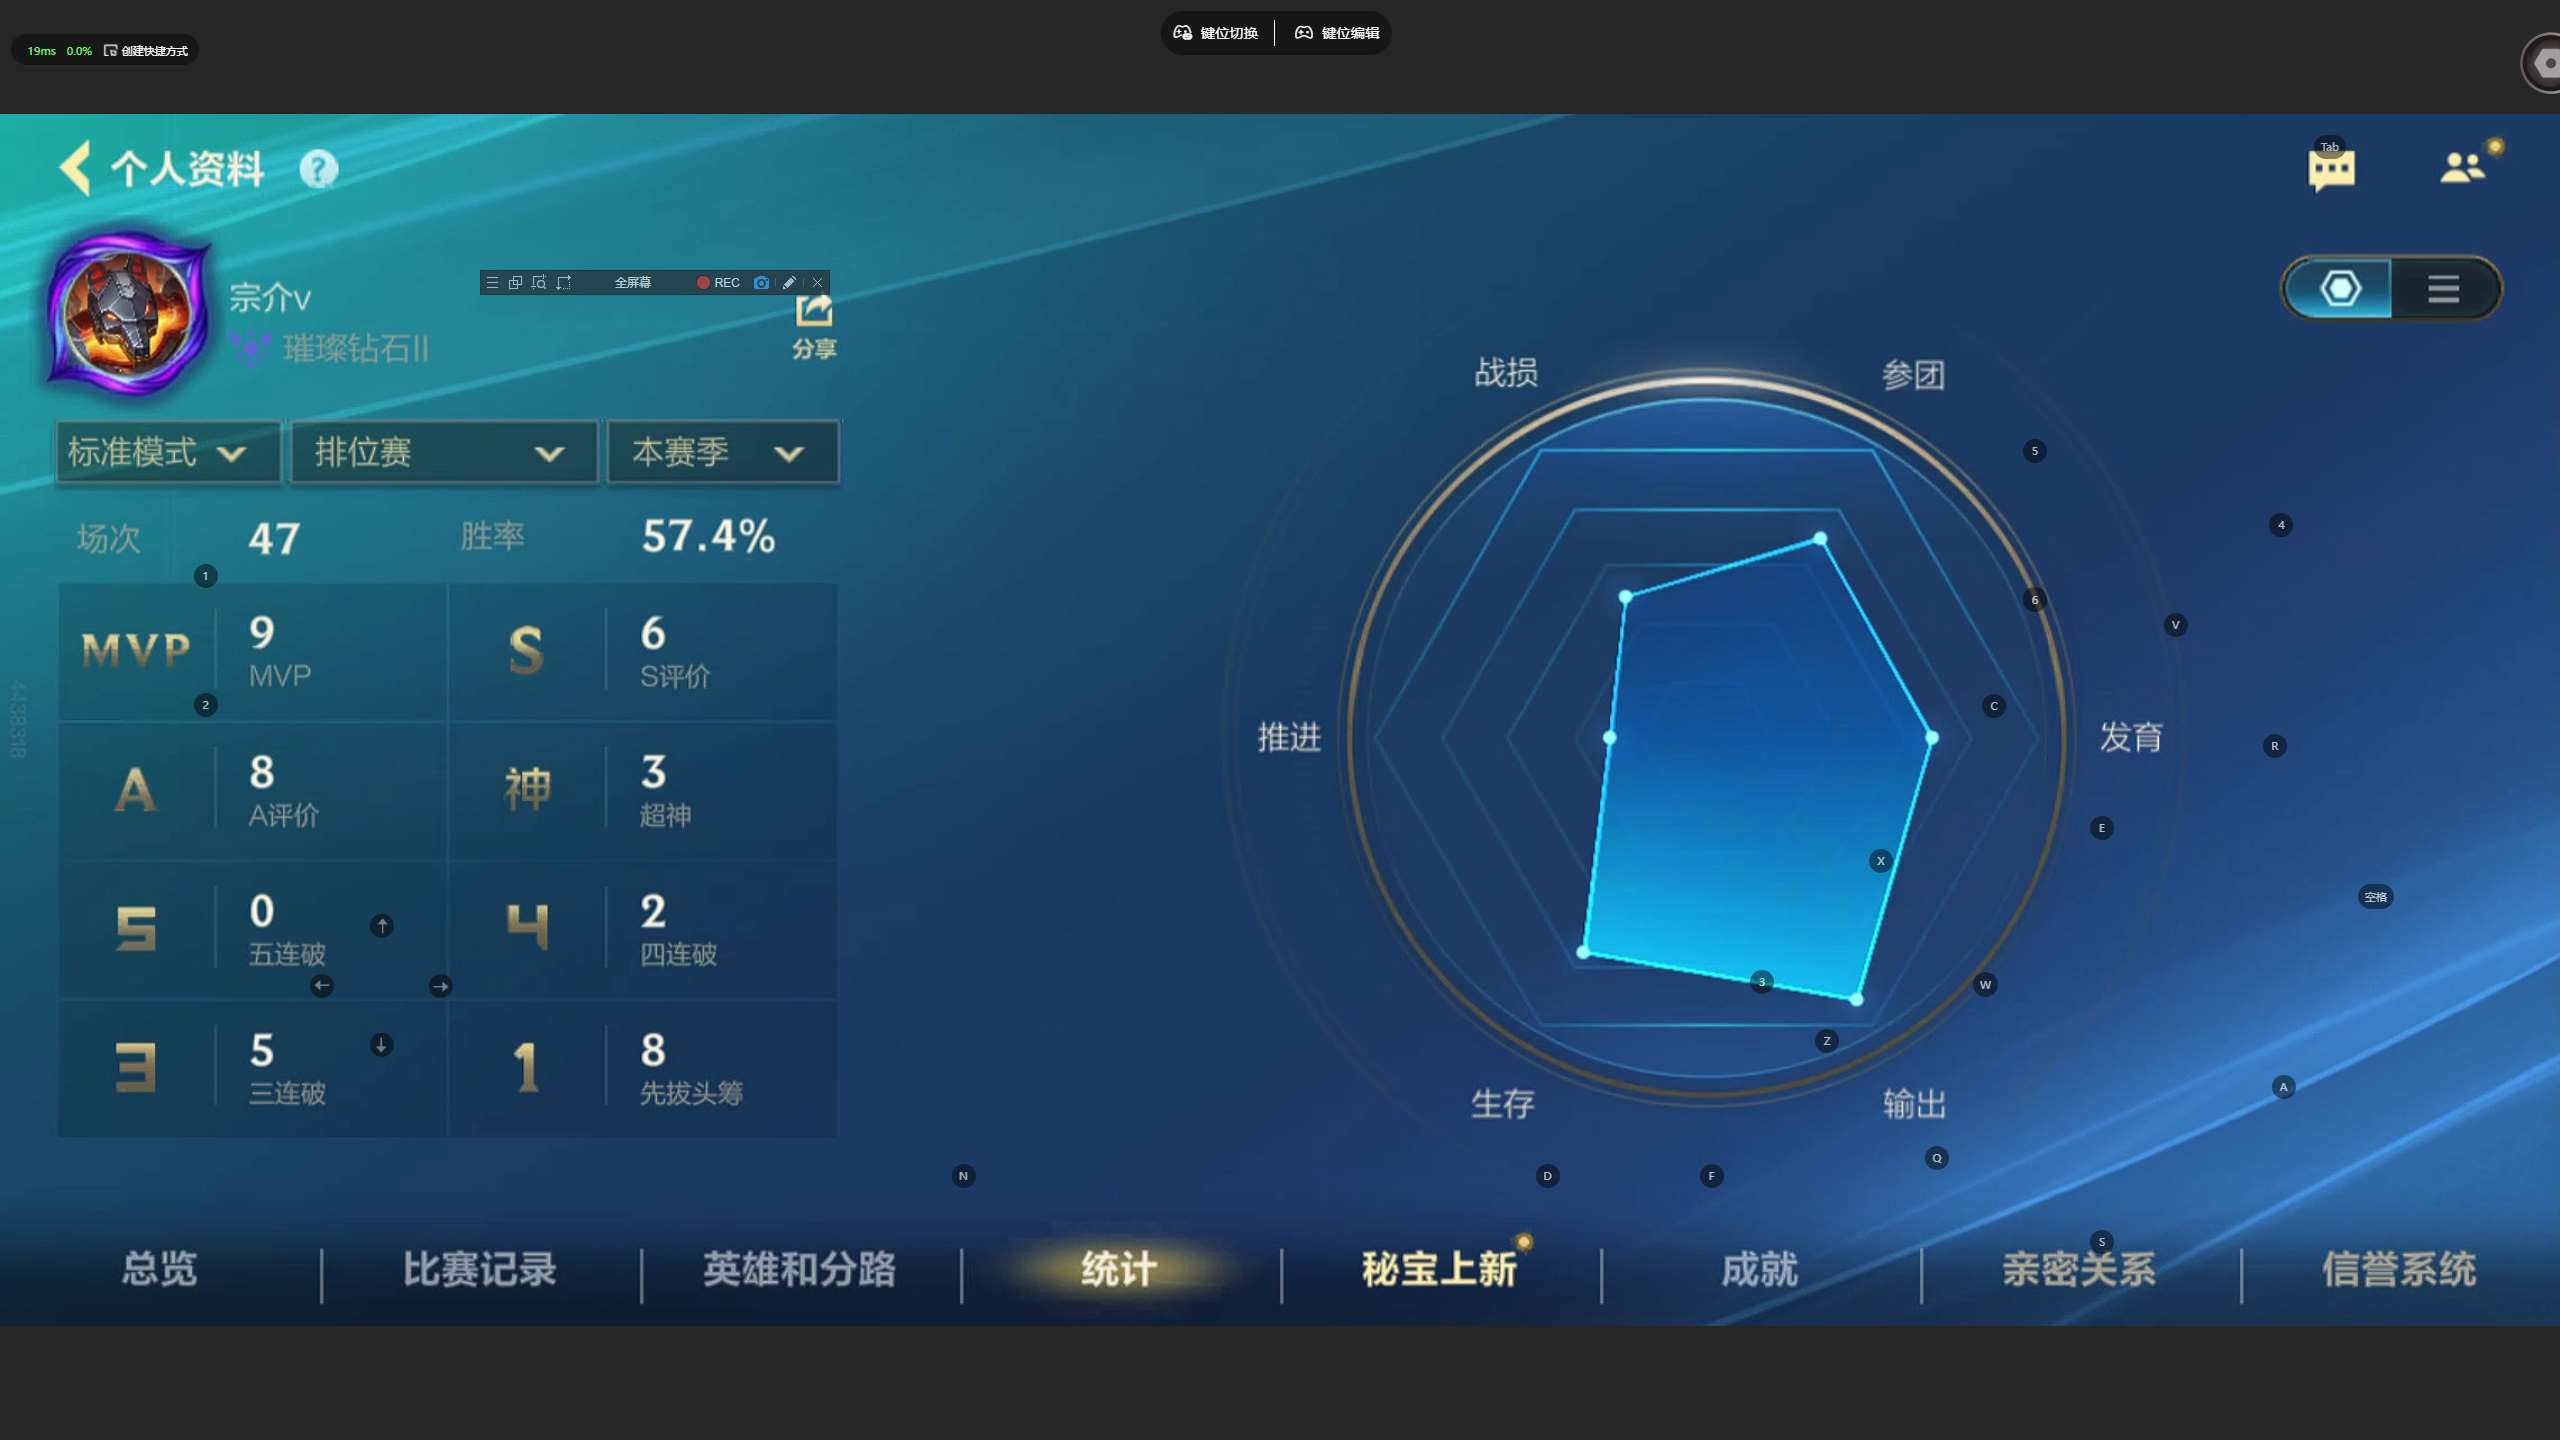
Task: Switch to hexagon radar chart view
Action: [2339, 289]
